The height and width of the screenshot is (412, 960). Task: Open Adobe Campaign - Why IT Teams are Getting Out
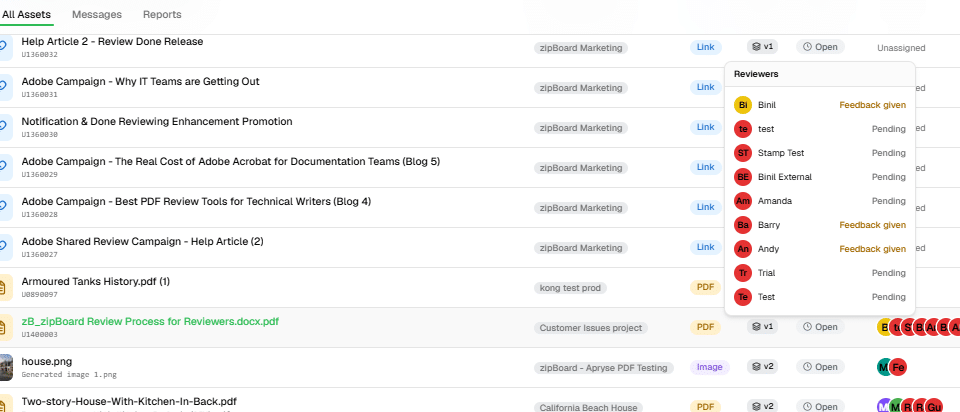(140, 81)
